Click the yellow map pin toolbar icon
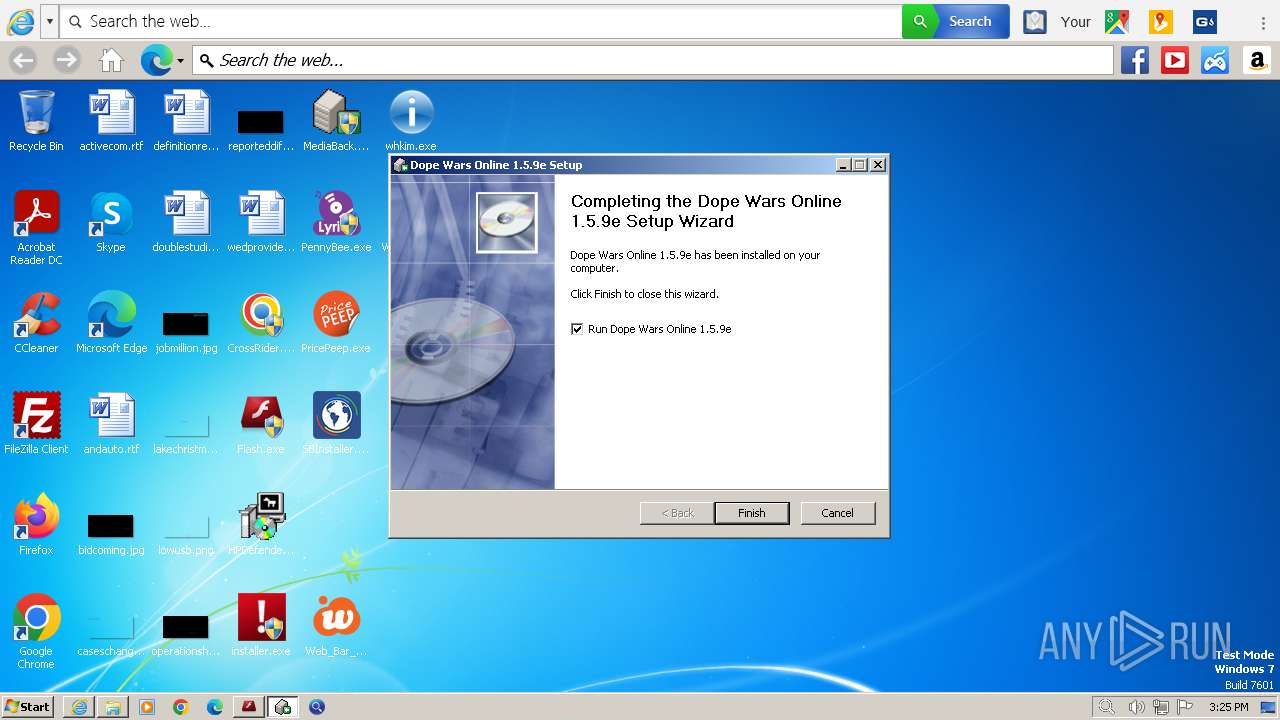The image size is (1280, 720). click(1161, 21)
